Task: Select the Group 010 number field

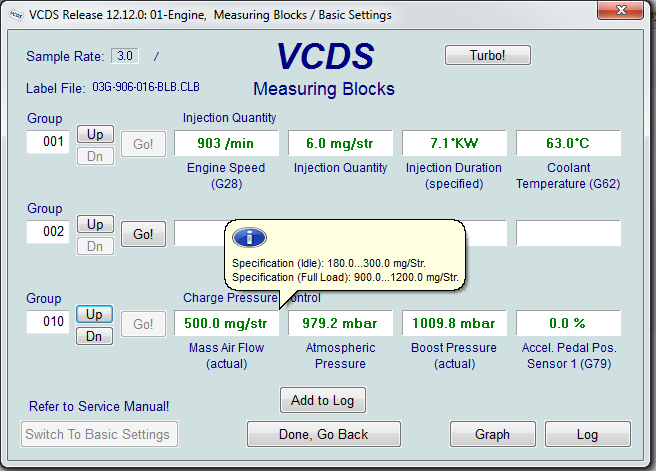Action: tap(48, 322)
